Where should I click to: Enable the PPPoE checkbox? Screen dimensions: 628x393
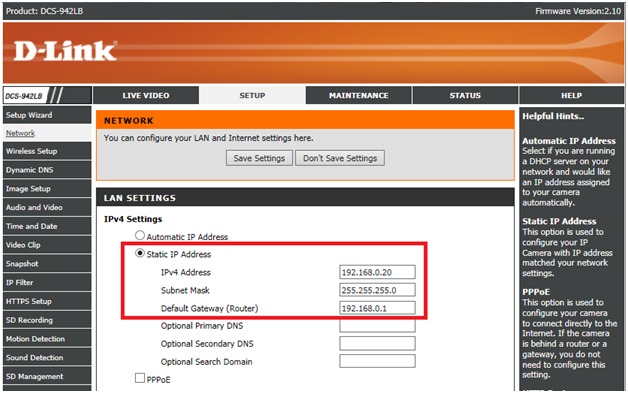click(x=140, y=378)
